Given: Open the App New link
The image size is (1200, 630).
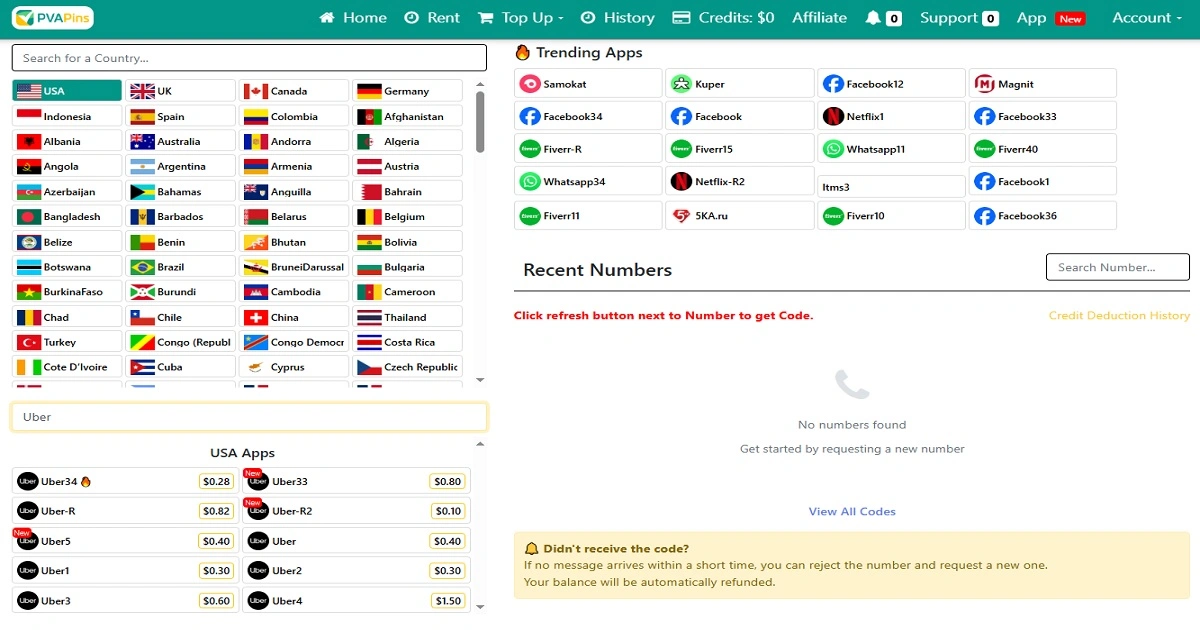Looking at the screenshot, I should click(x=1050, y=18).
